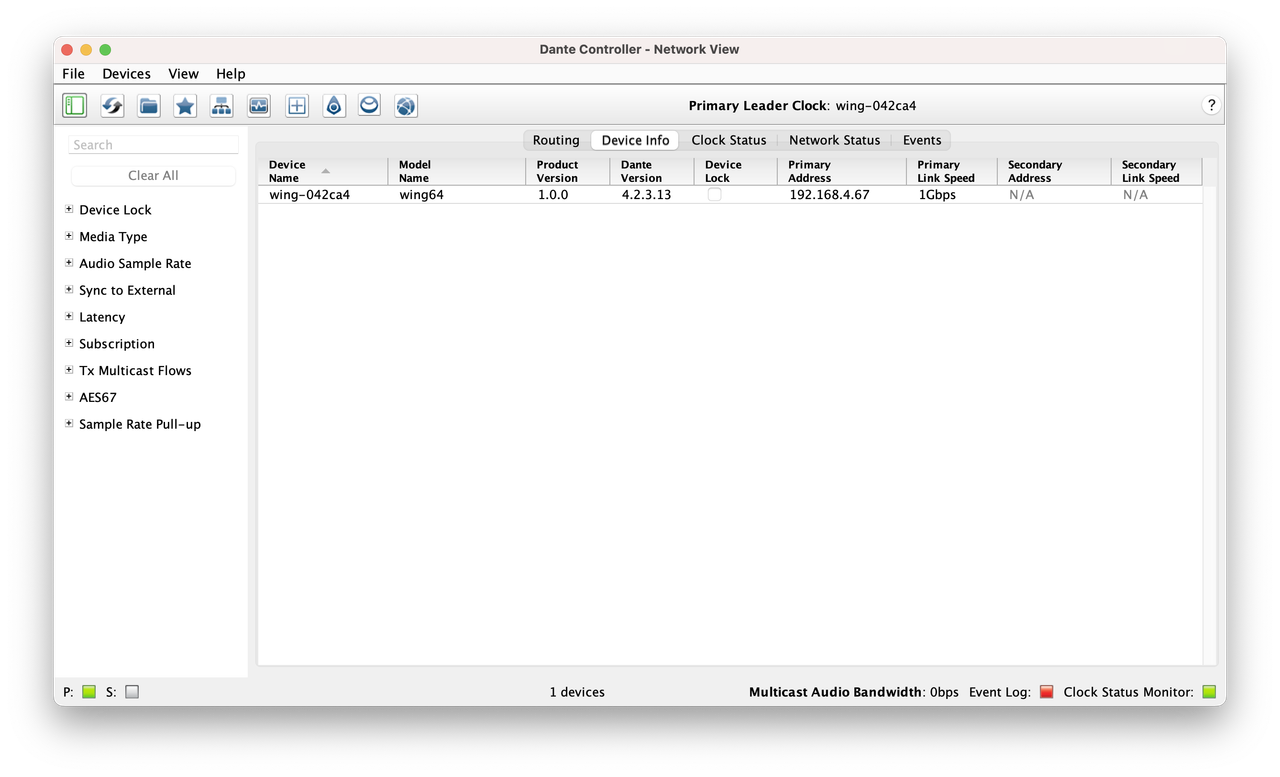Sort by the Primary Link Speed header
This screenshot has width=1280, height=777.
(x=951, y=171)
